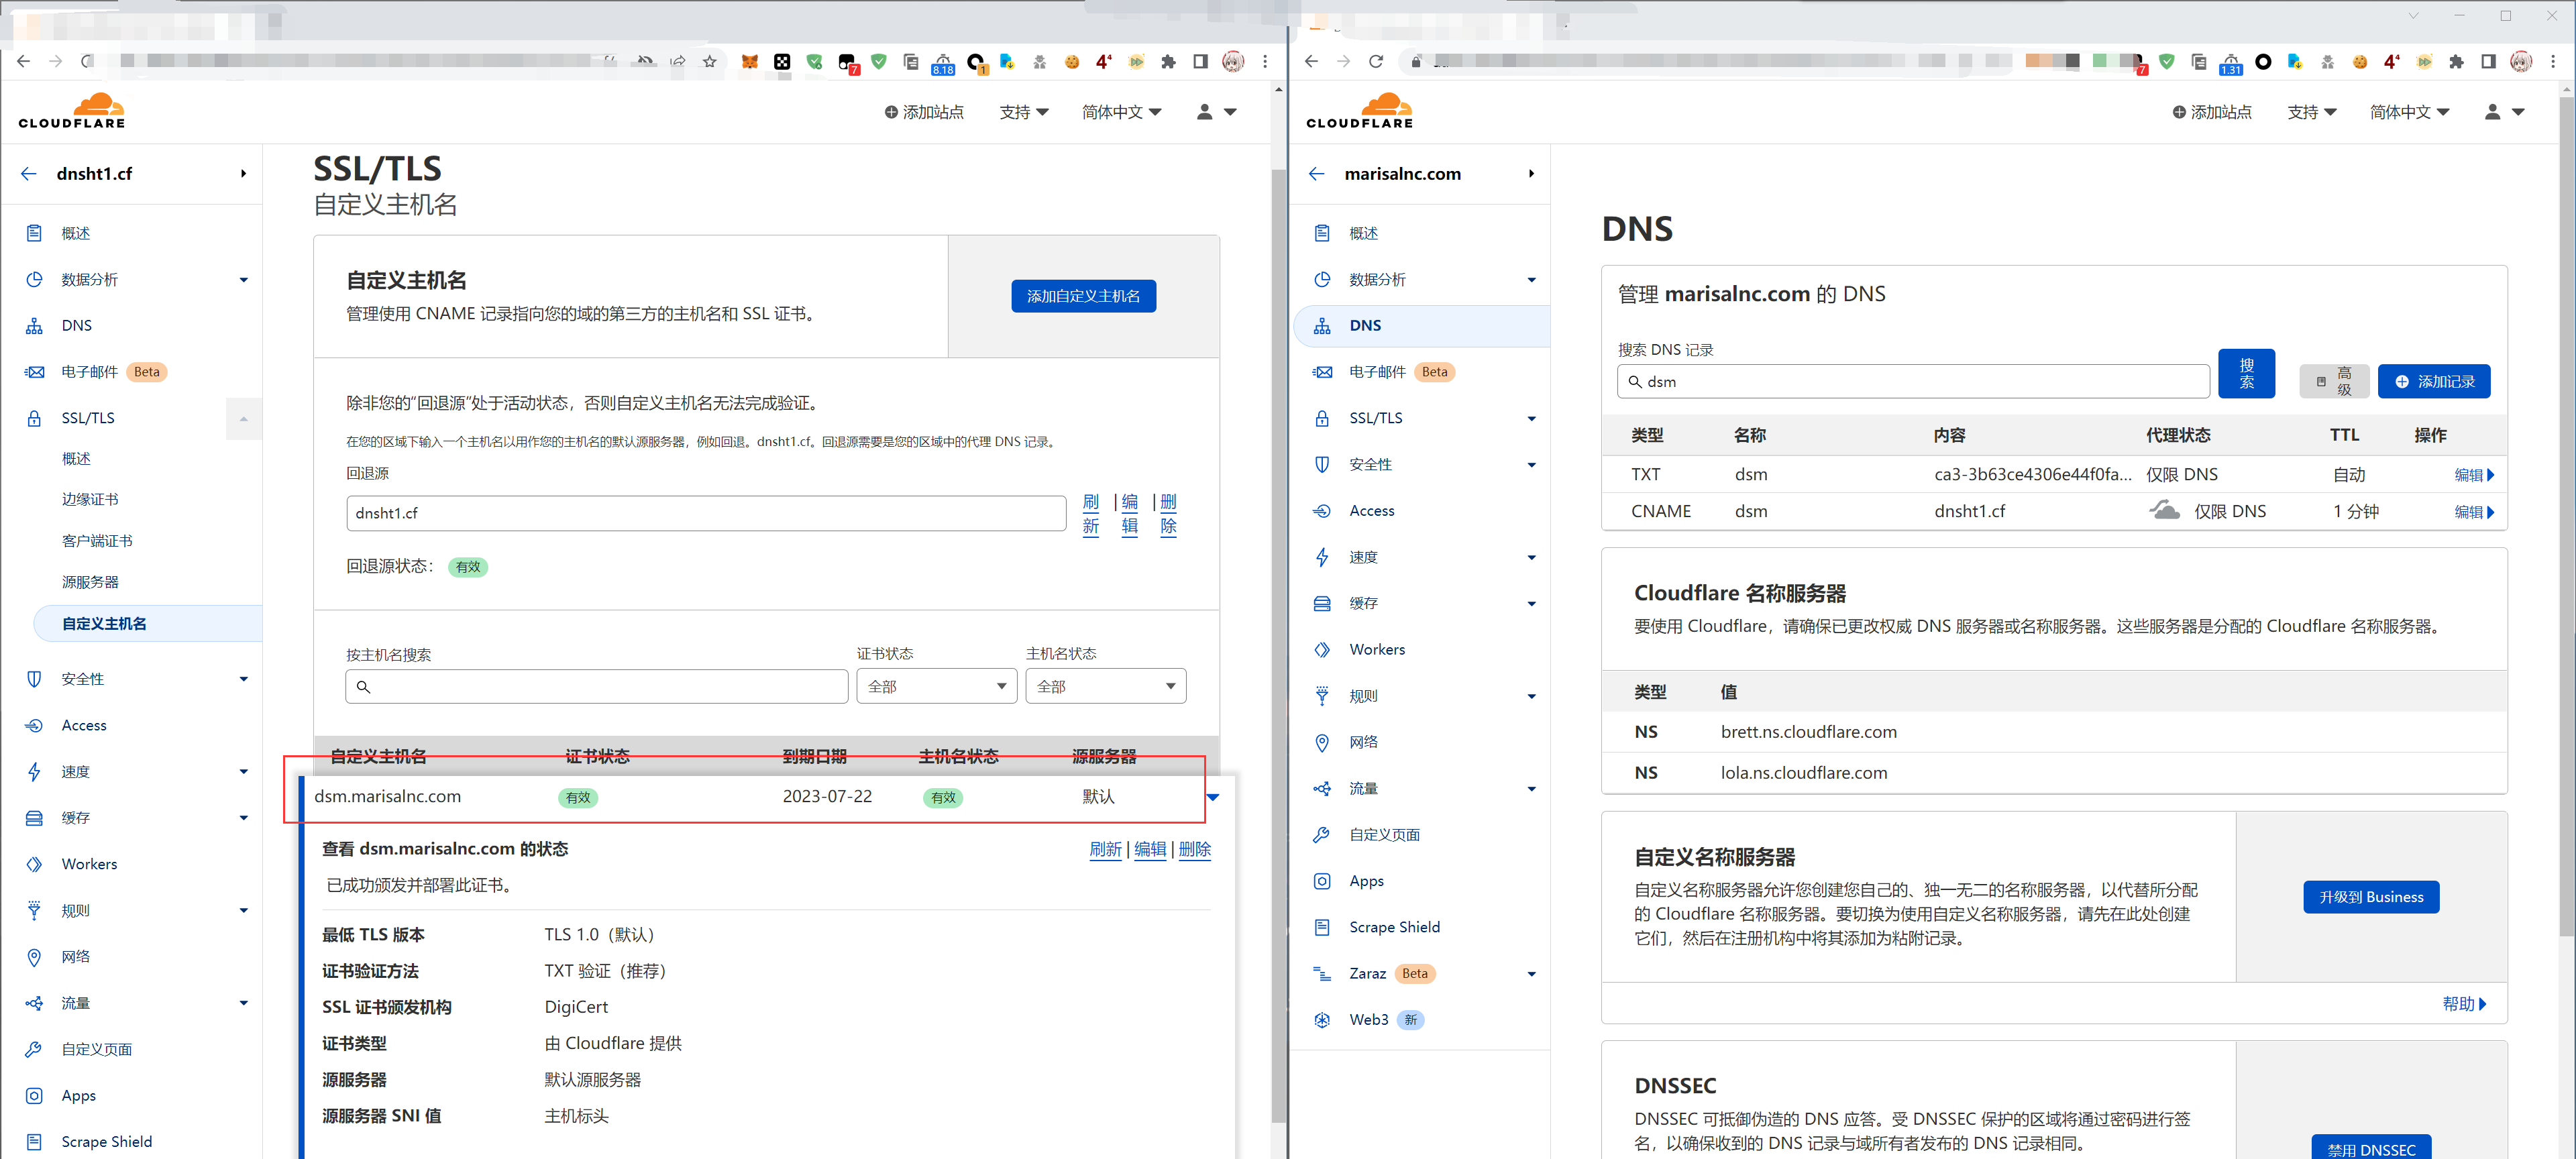Viewport: 2576px width, 1159px height.
Task: Click the Apps icon in left window sidebar
Action: click(x=34, y=1096)
